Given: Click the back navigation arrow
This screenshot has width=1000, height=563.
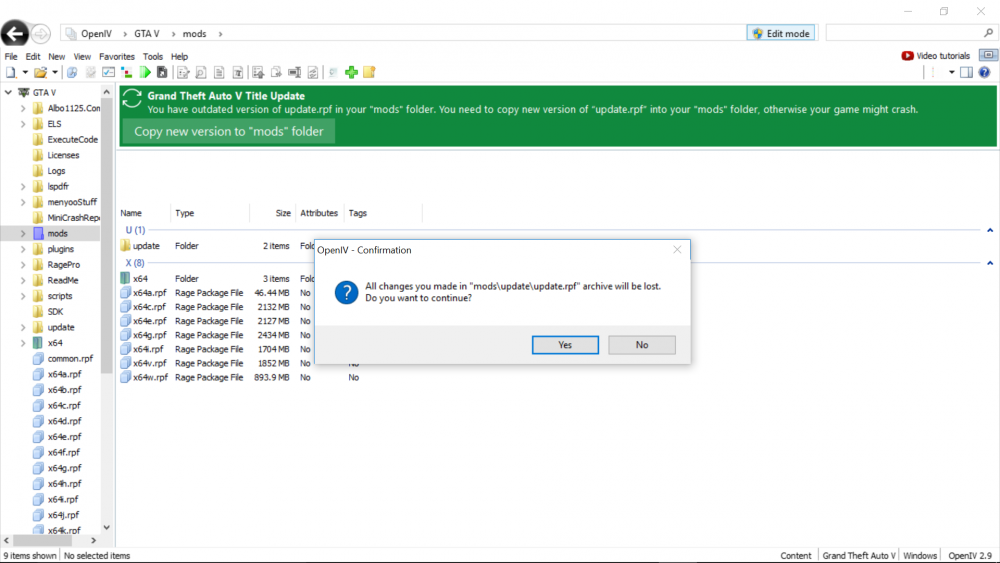Looking at the screenshot, I should coord(15,33).
